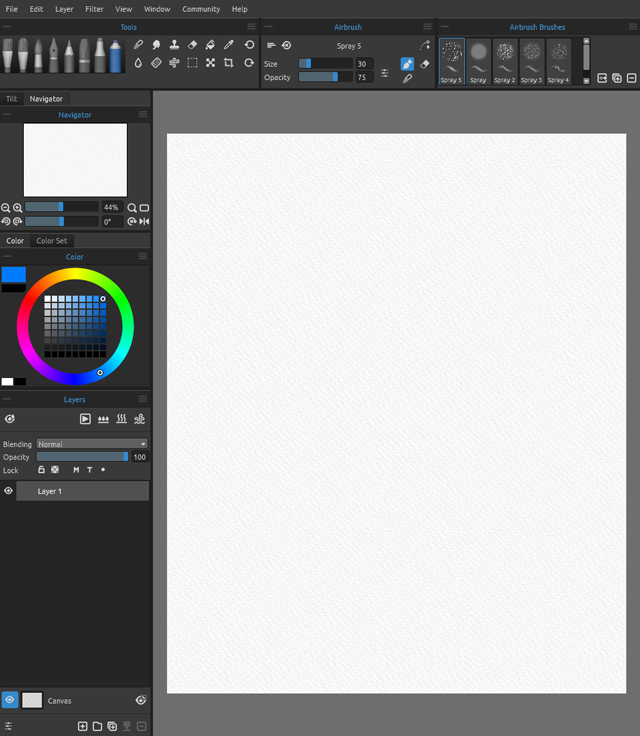
Task: Select the Dry tool icon
Action: (156, 62)
